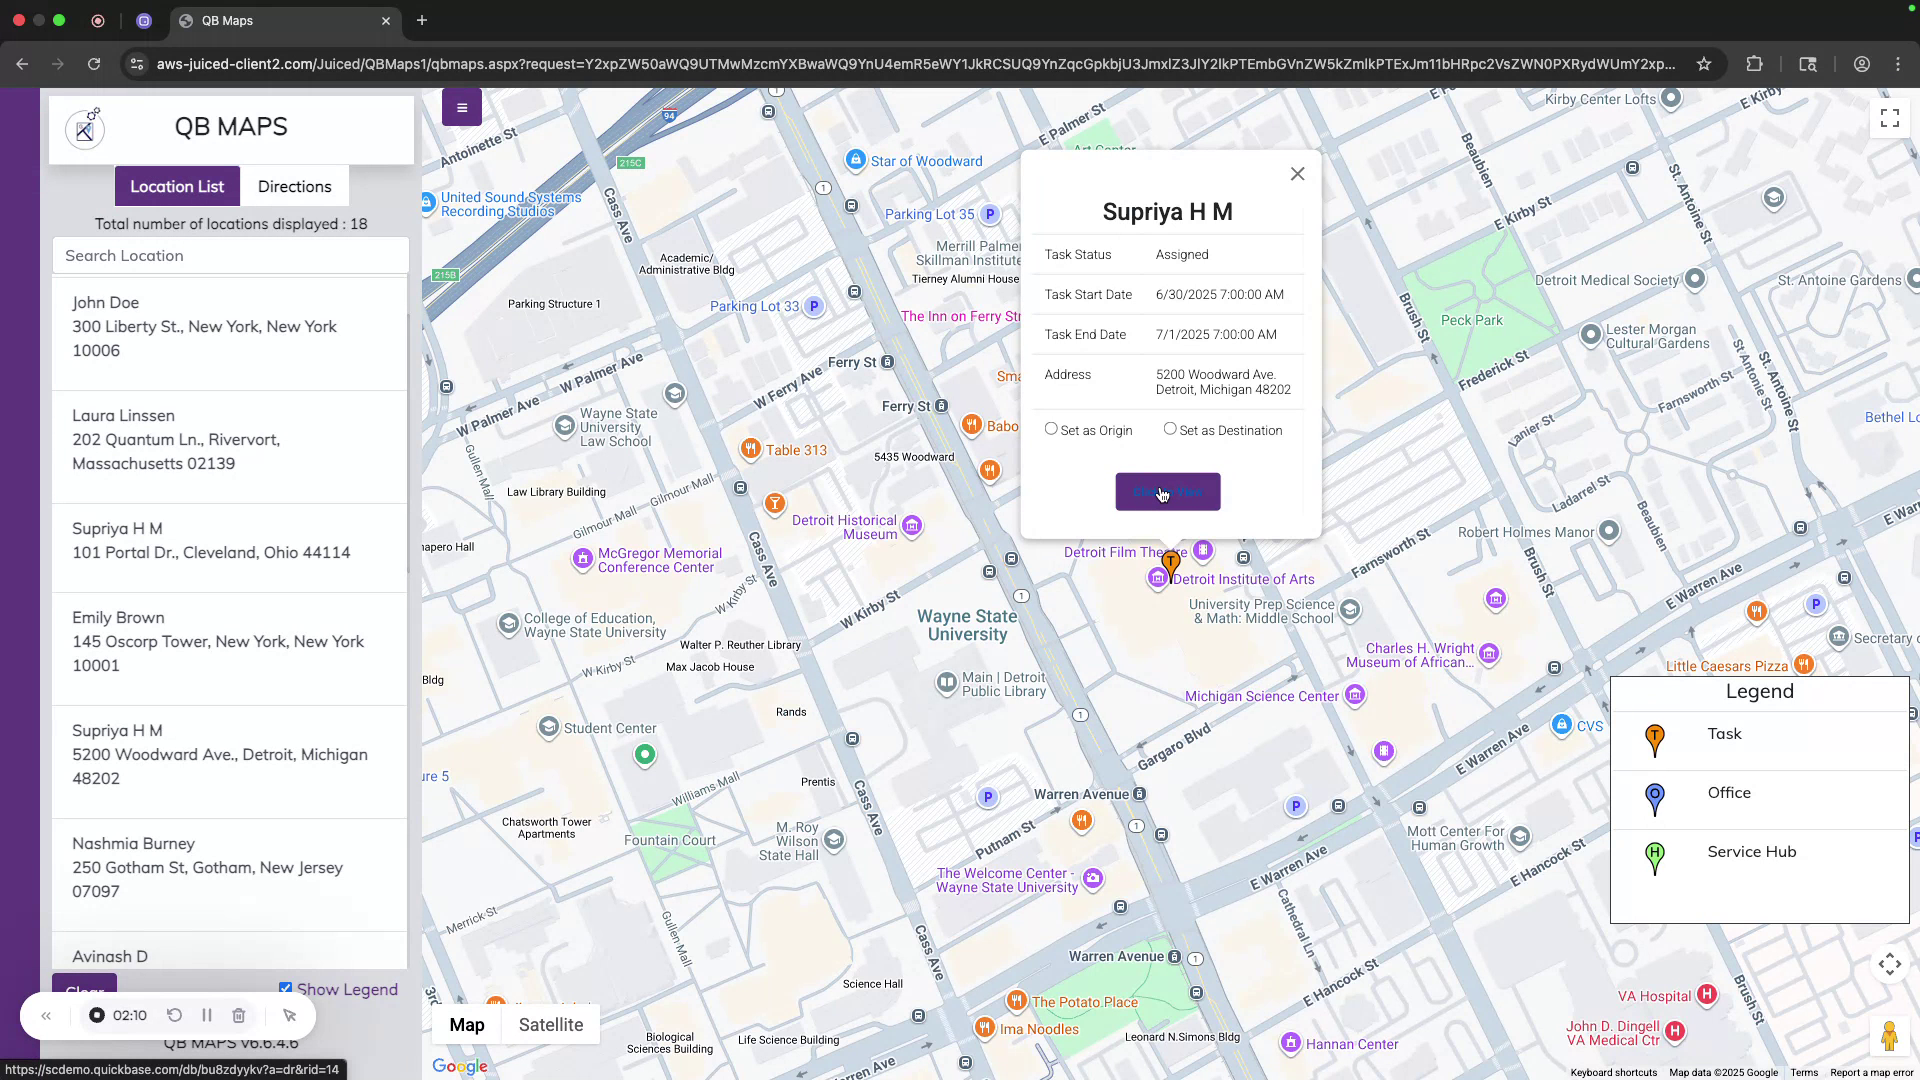The width and height of the screenshot is (1920, 1080).
Task: Restart the screen recording
Action: (x=173, y=1015)
